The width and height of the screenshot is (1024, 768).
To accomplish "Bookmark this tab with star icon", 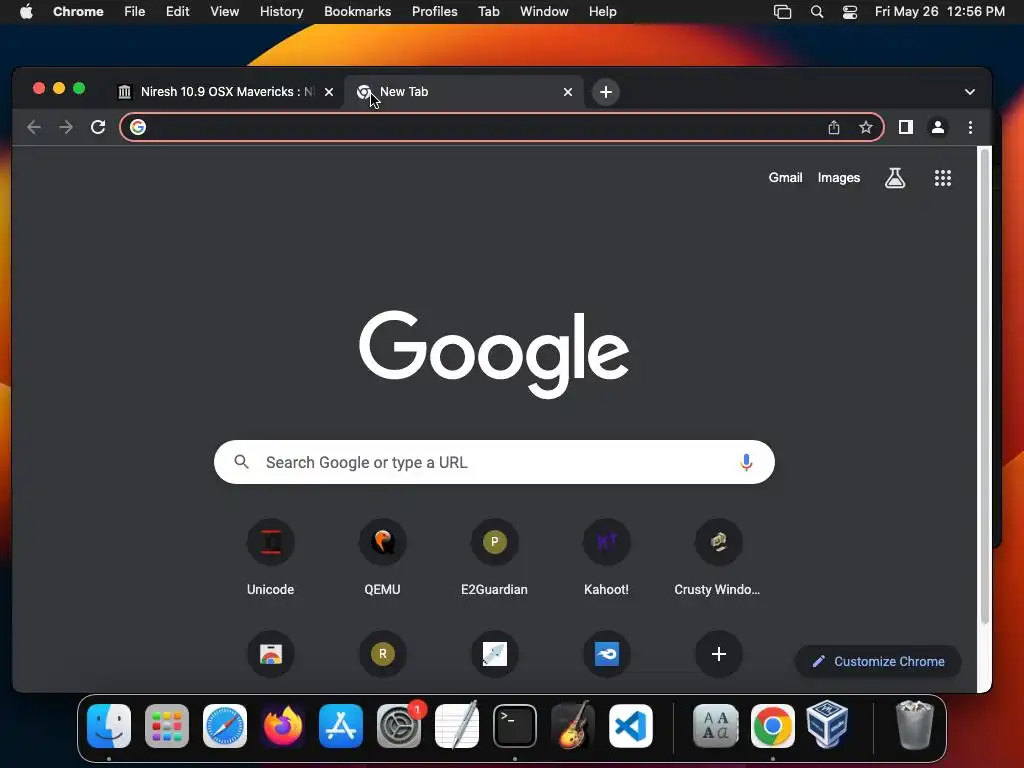I will pos(866,127).
